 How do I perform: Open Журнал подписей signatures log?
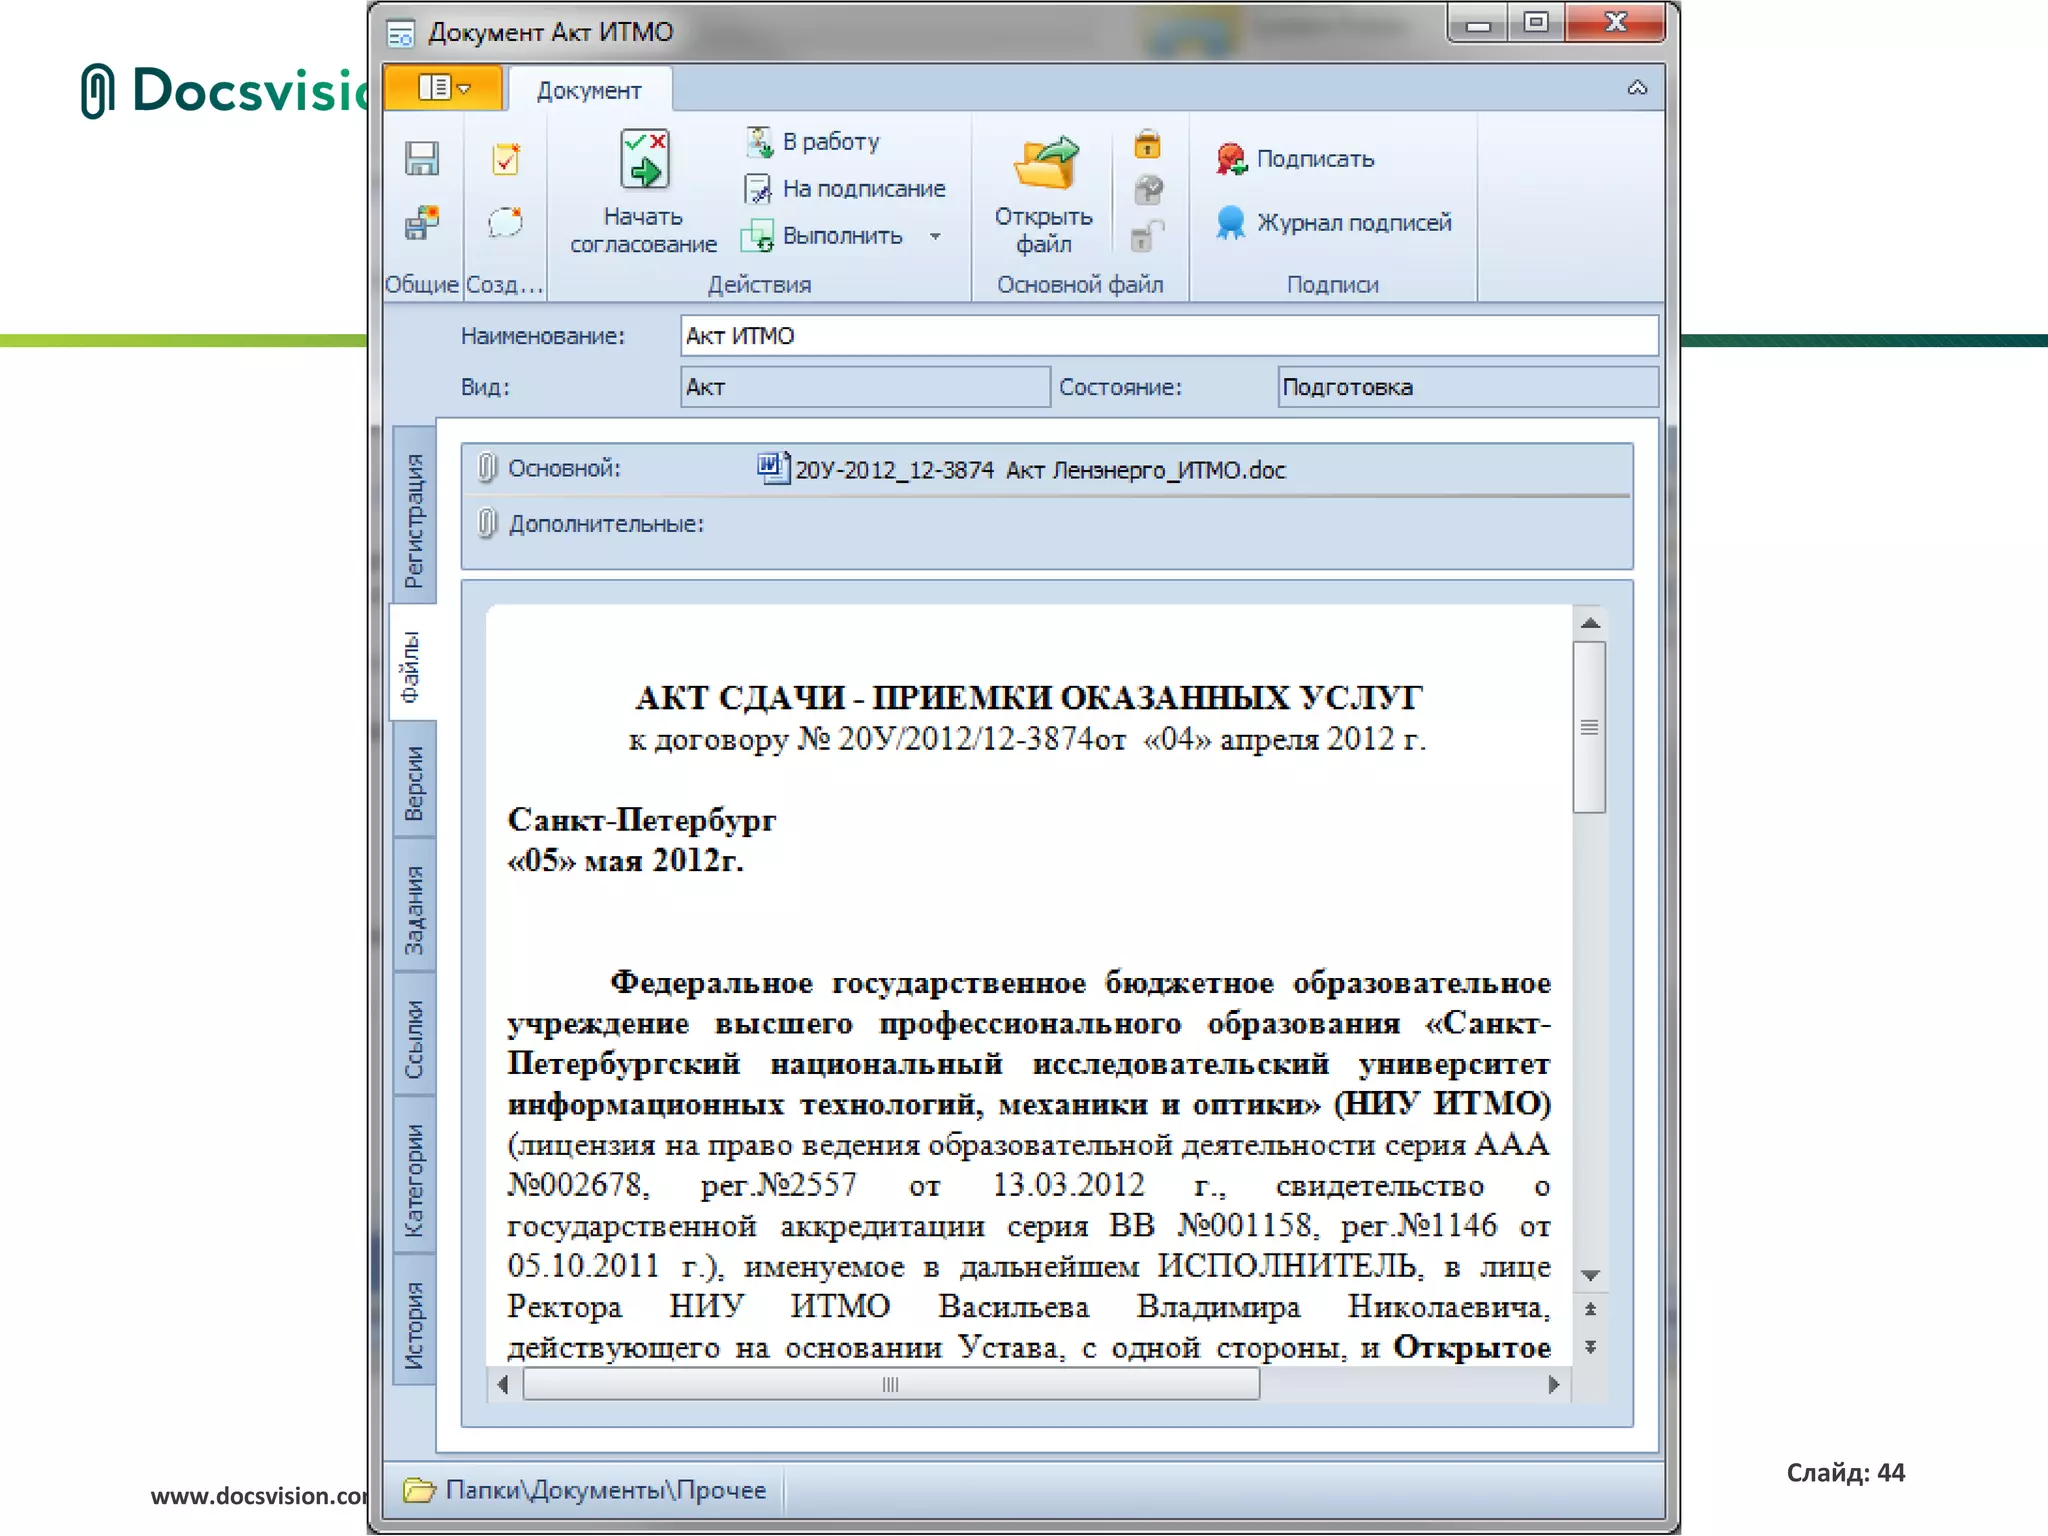pyautogui.click(x=1333, y=222)
